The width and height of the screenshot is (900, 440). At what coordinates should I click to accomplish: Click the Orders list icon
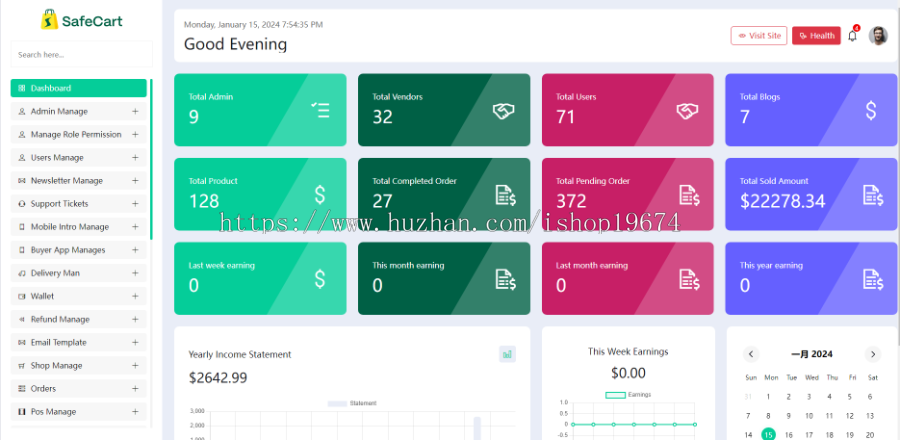[22, 388]
